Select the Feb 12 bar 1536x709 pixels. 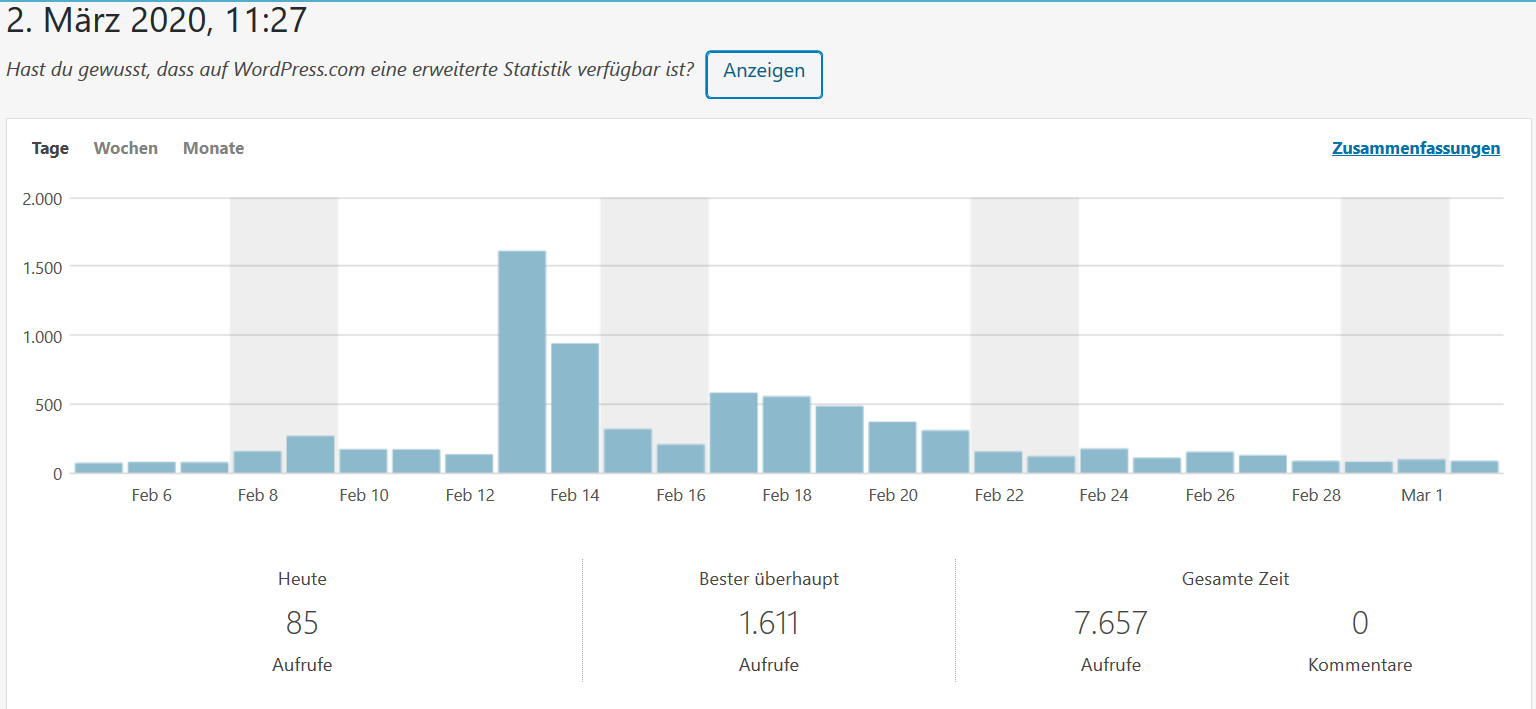tap(469, 464)
